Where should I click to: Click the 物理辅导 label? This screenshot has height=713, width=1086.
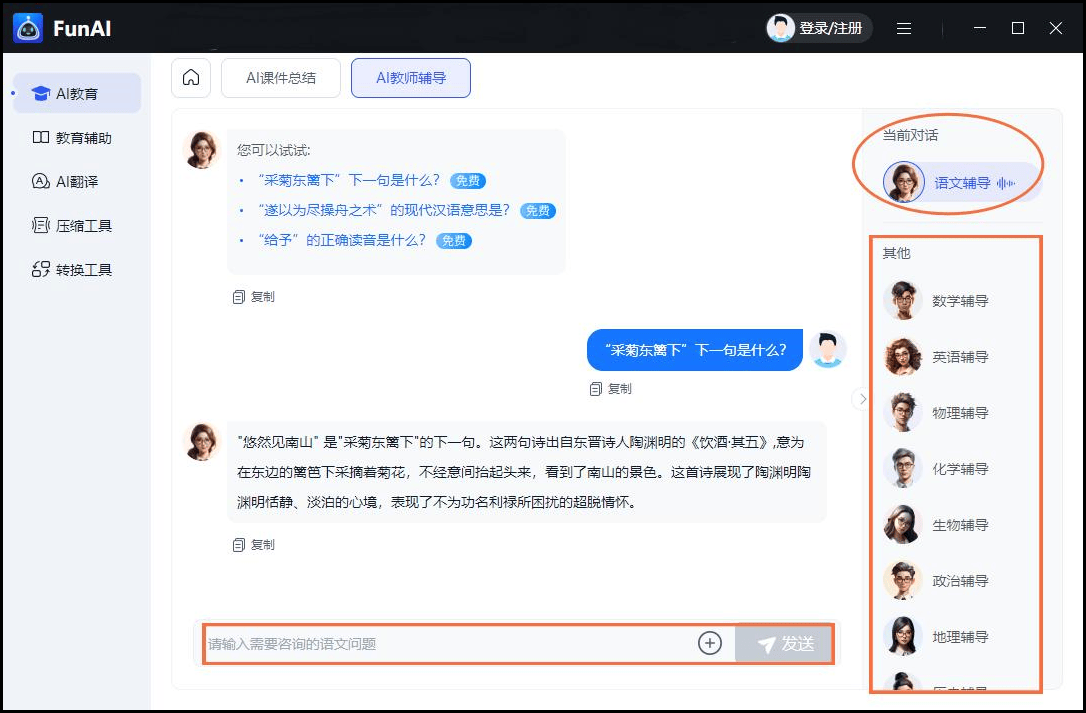click(x=960, y=413)
